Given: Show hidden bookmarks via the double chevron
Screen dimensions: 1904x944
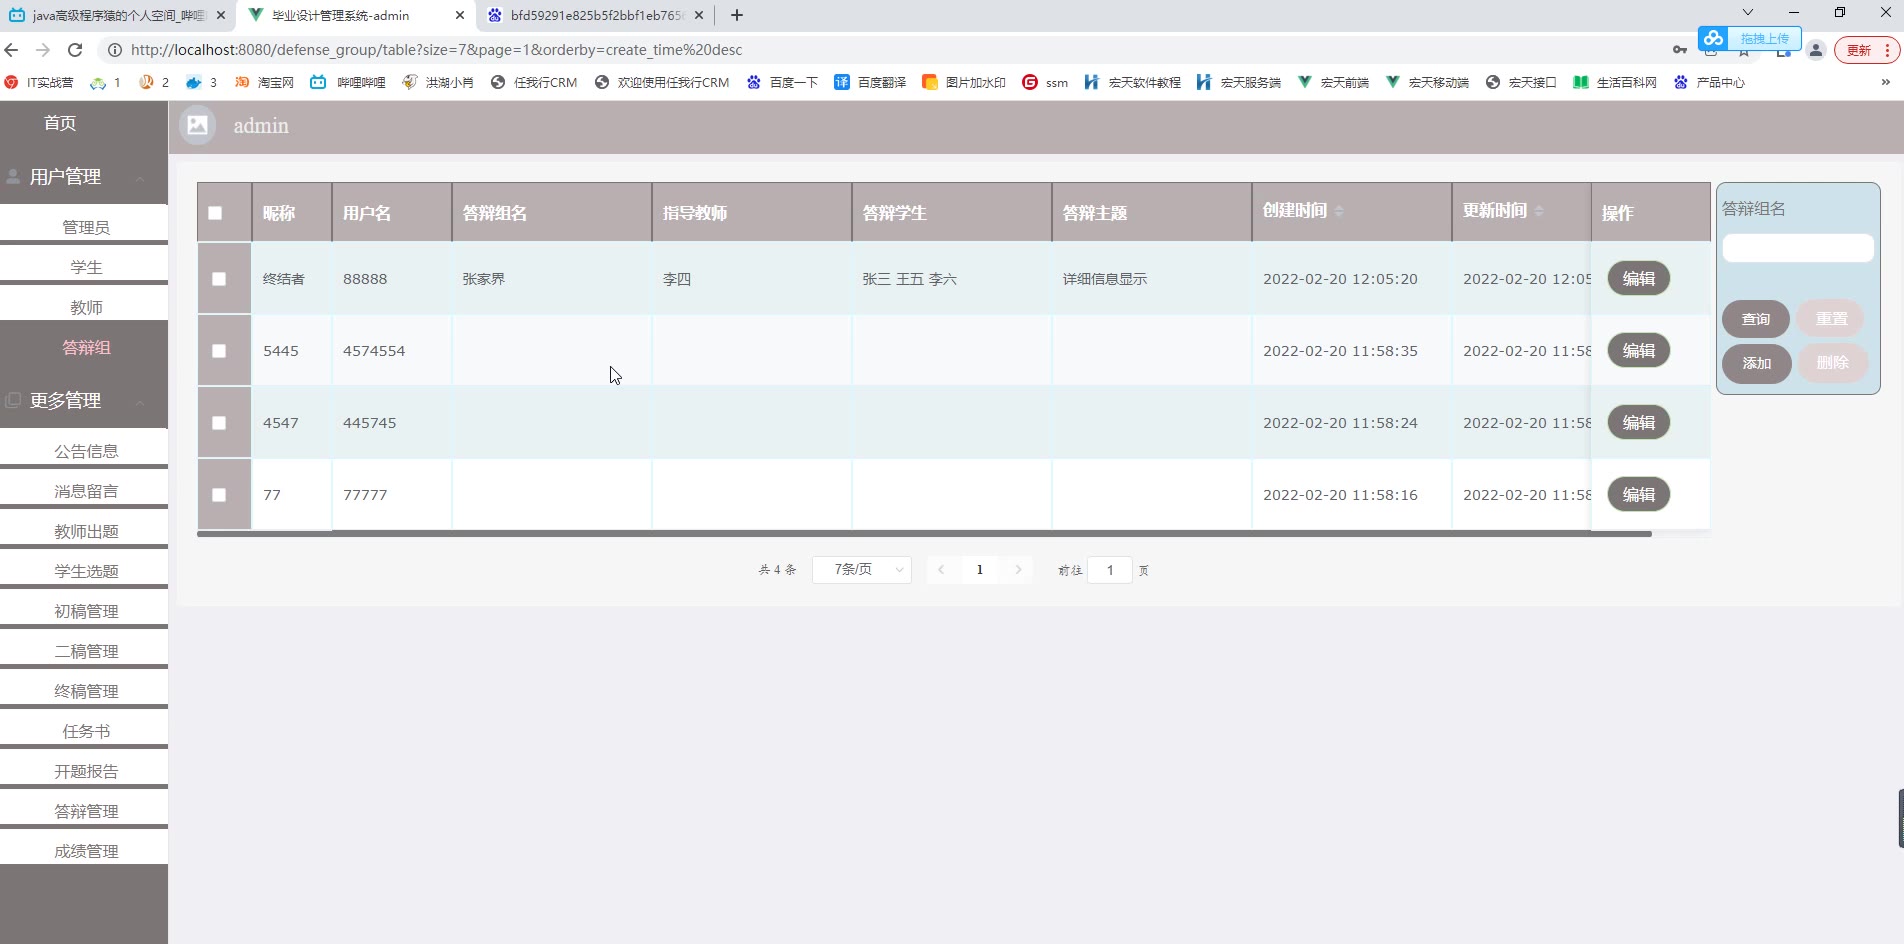Looking at the screenshot, I should (x=1886, y=82).
